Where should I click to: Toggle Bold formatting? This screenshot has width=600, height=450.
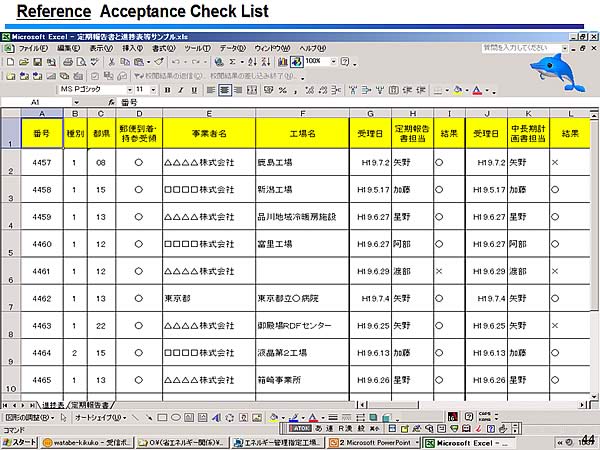(x=167, y=90)
